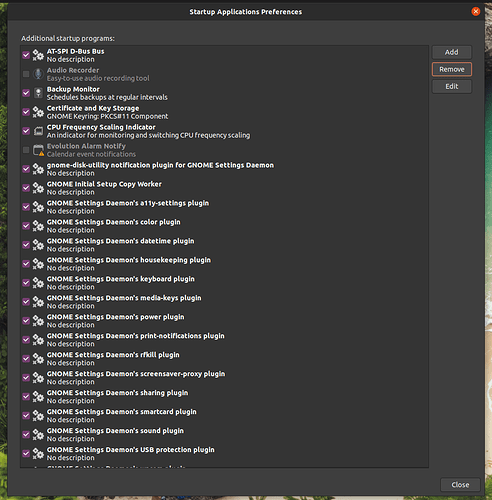Enable Evolution Alarm Notify checkbox

pyautogui.click(x=26, y=150)
